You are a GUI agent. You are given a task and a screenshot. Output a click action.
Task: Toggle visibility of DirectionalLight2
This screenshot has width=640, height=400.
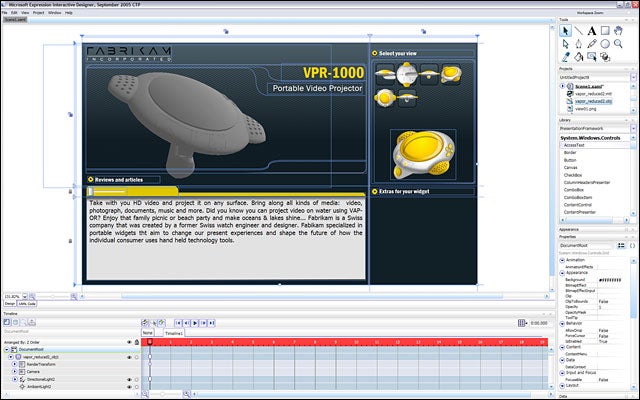click(129, 380)
